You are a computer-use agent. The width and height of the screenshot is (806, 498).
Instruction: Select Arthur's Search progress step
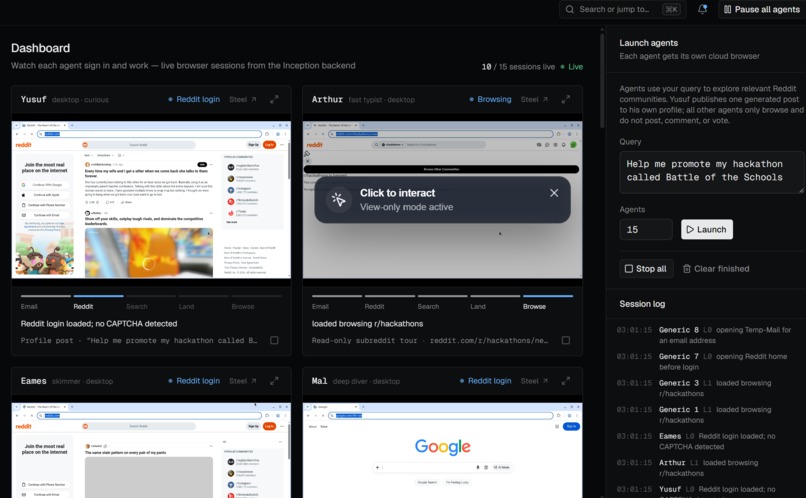(x=442, y=302)
